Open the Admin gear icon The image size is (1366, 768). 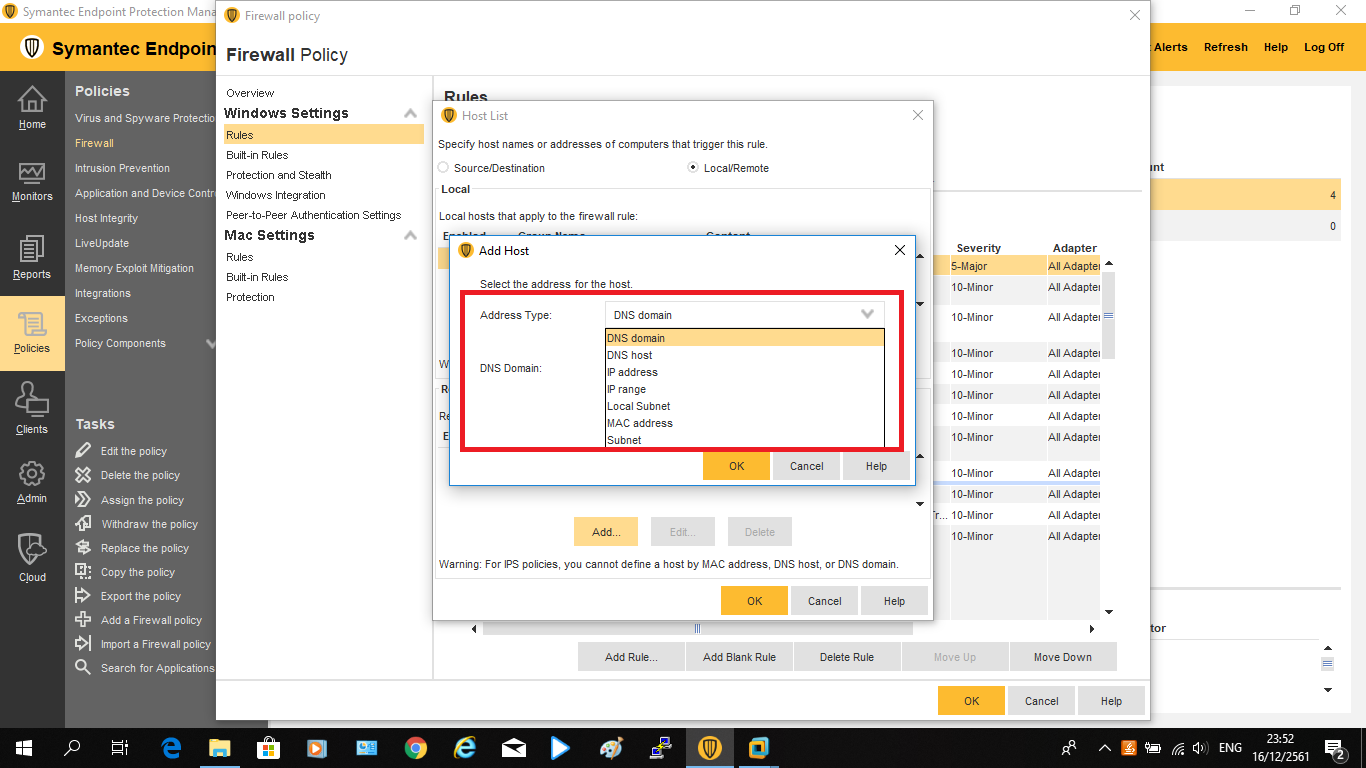point(32,474)
